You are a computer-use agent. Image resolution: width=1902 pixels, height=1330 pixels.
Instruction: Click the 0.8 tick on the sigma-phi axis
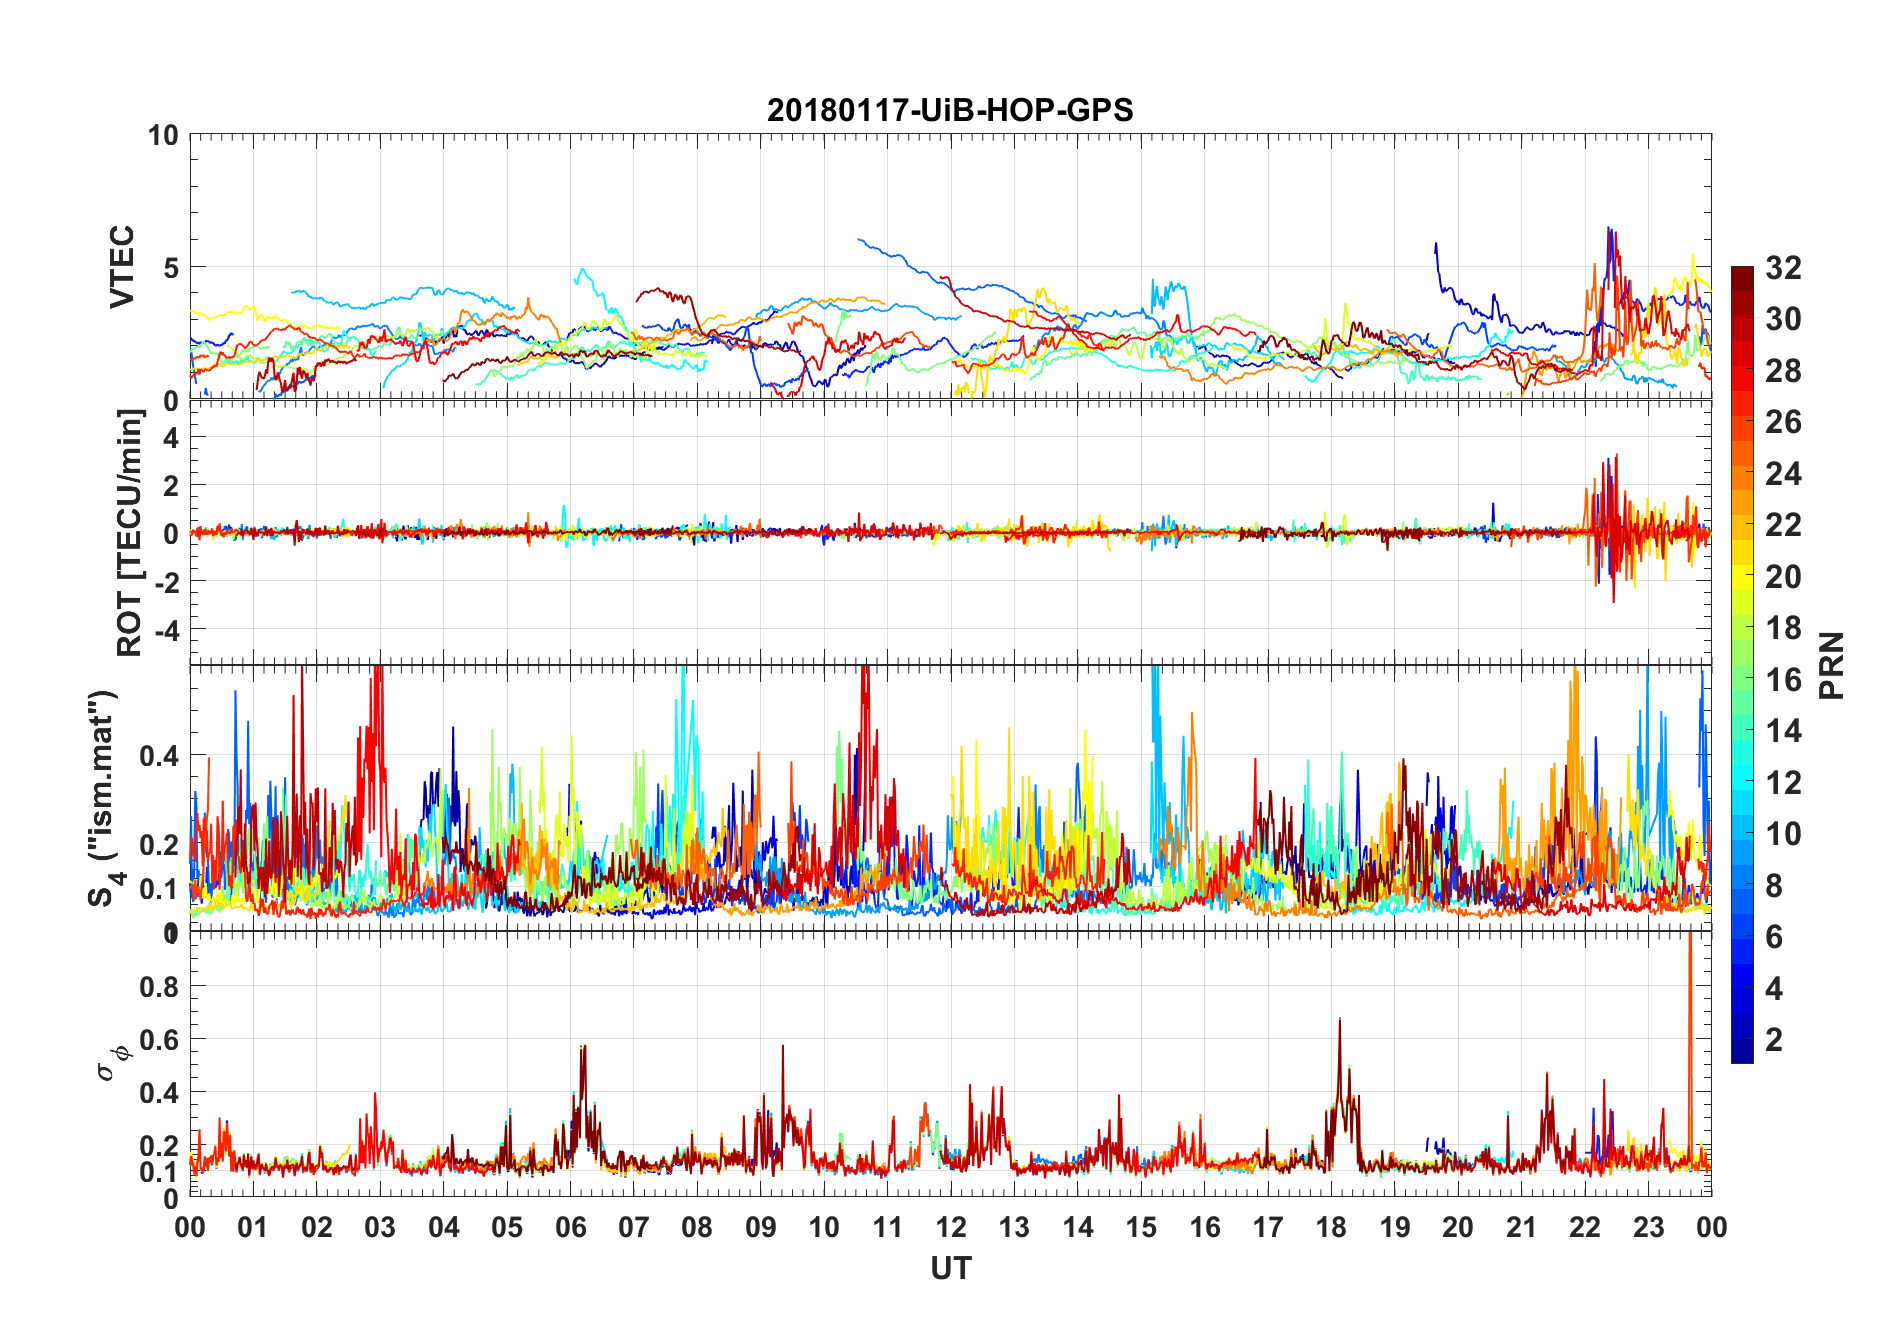pos(159,986)
